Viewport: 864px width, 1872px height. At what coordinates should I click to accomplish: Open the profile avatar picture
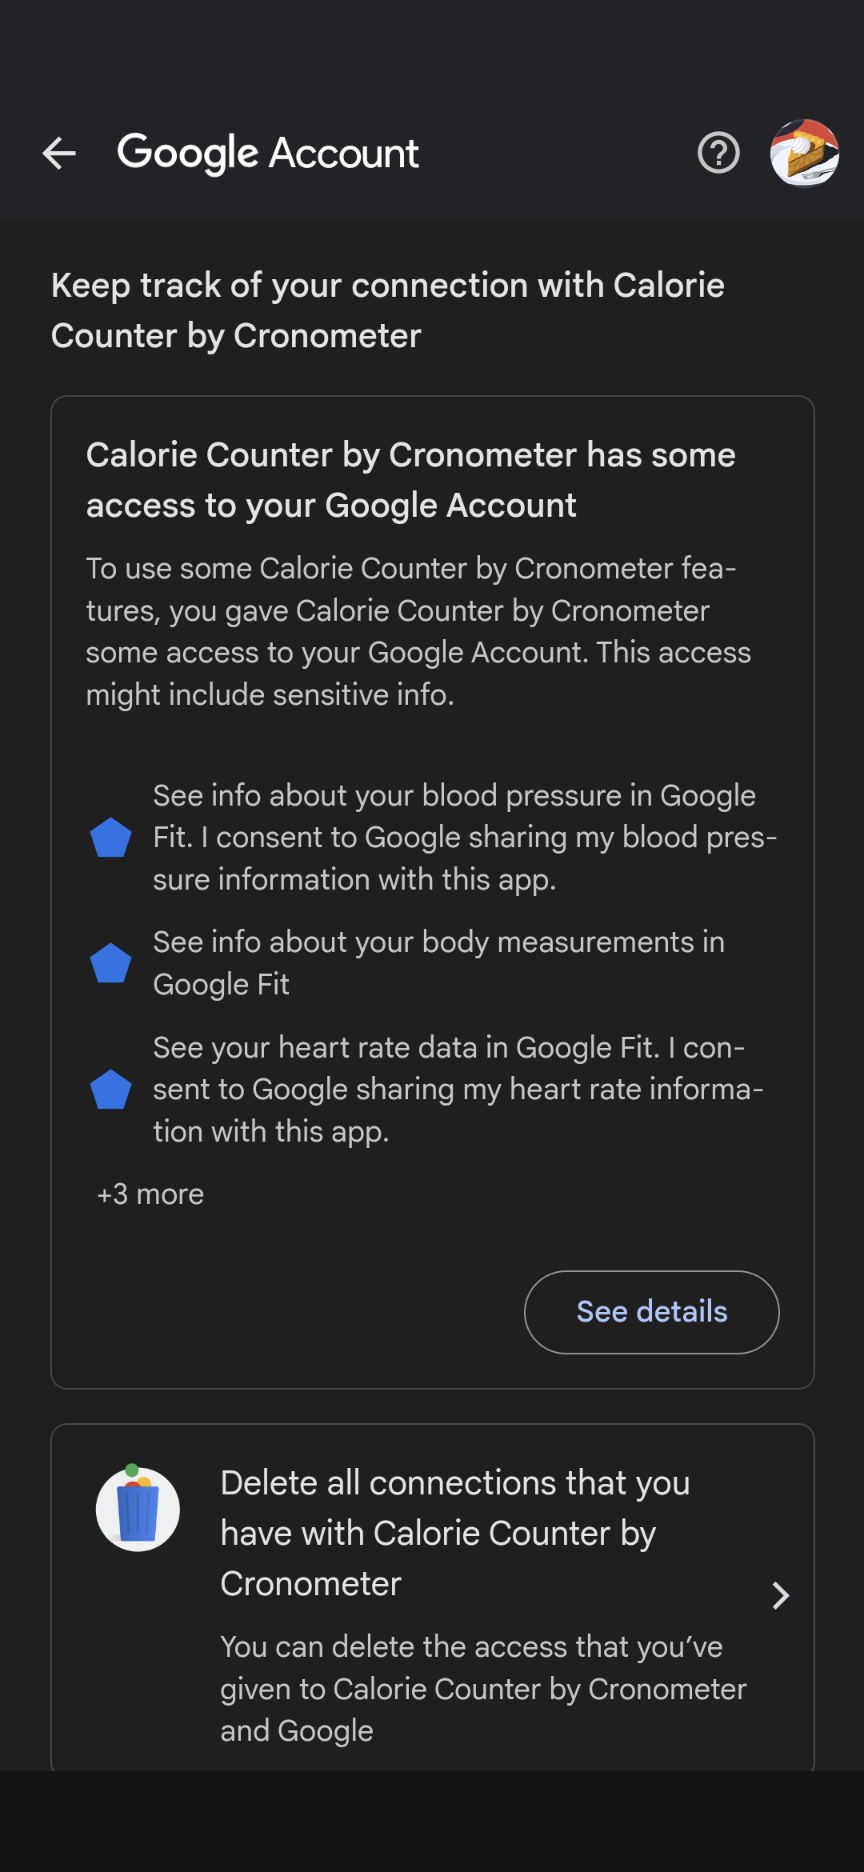pos(804,153)
